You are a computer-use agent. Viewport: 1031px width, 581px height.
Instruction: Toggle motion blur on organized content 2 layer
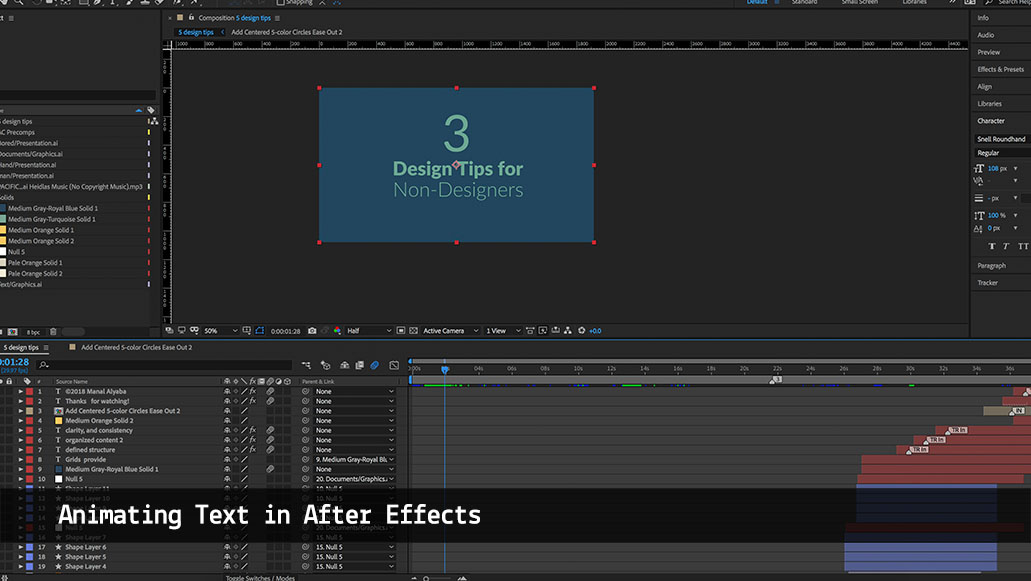(270, 440)
